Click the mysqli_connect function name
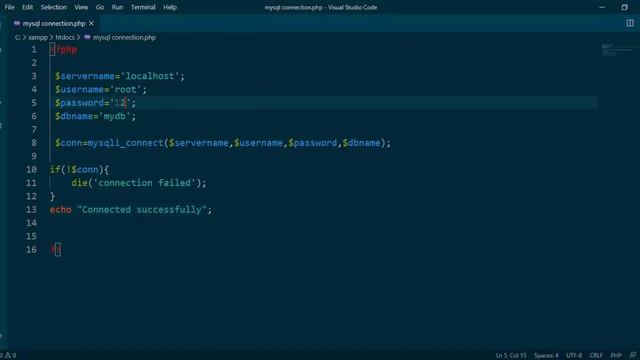The width and height of the screenshot is (640, 360). click(x=125, y=143)
